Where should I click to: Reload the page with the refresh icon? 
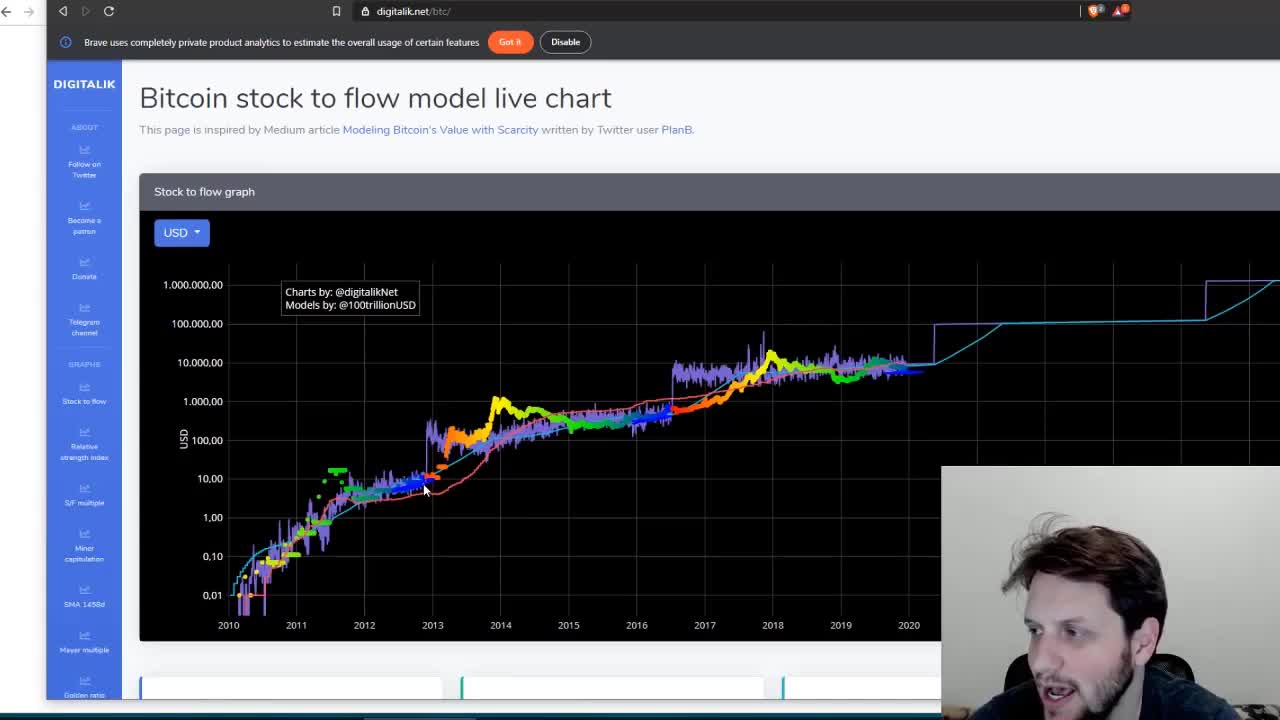click(x=109, y=11)
